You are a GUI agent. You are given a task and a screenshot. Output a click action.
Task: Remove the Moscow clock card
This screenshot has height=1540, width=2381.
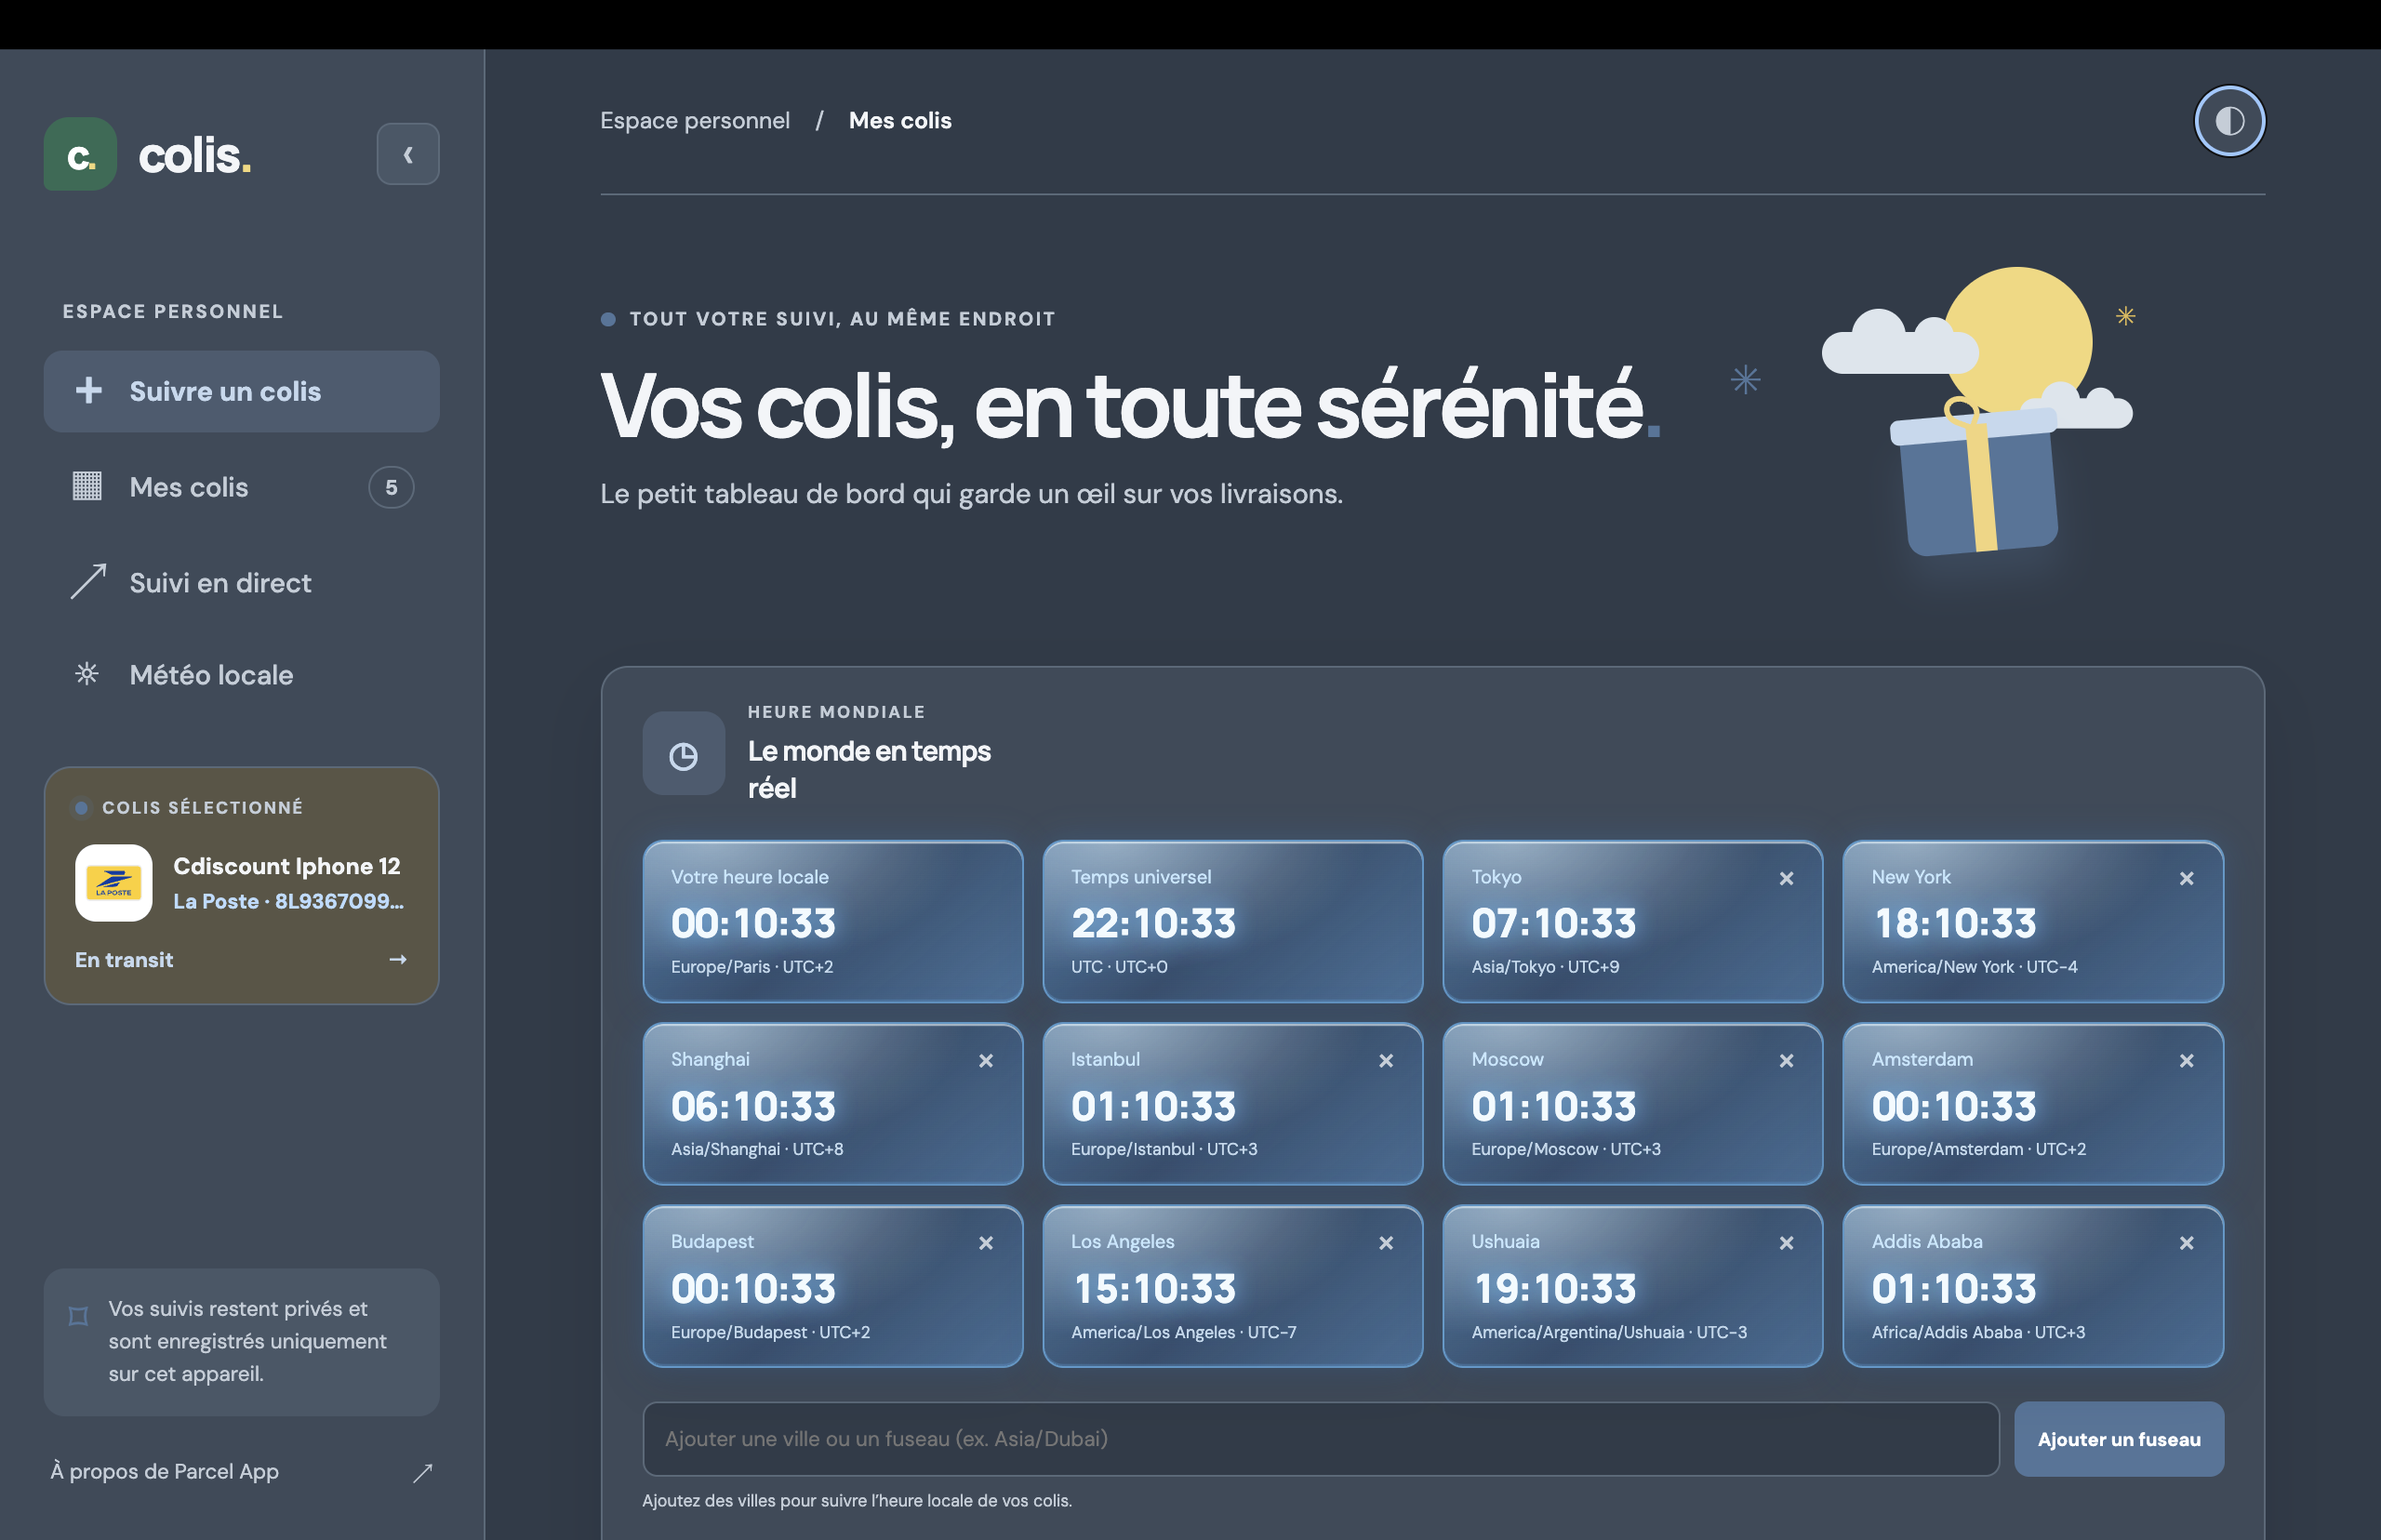point(1786,1060)
